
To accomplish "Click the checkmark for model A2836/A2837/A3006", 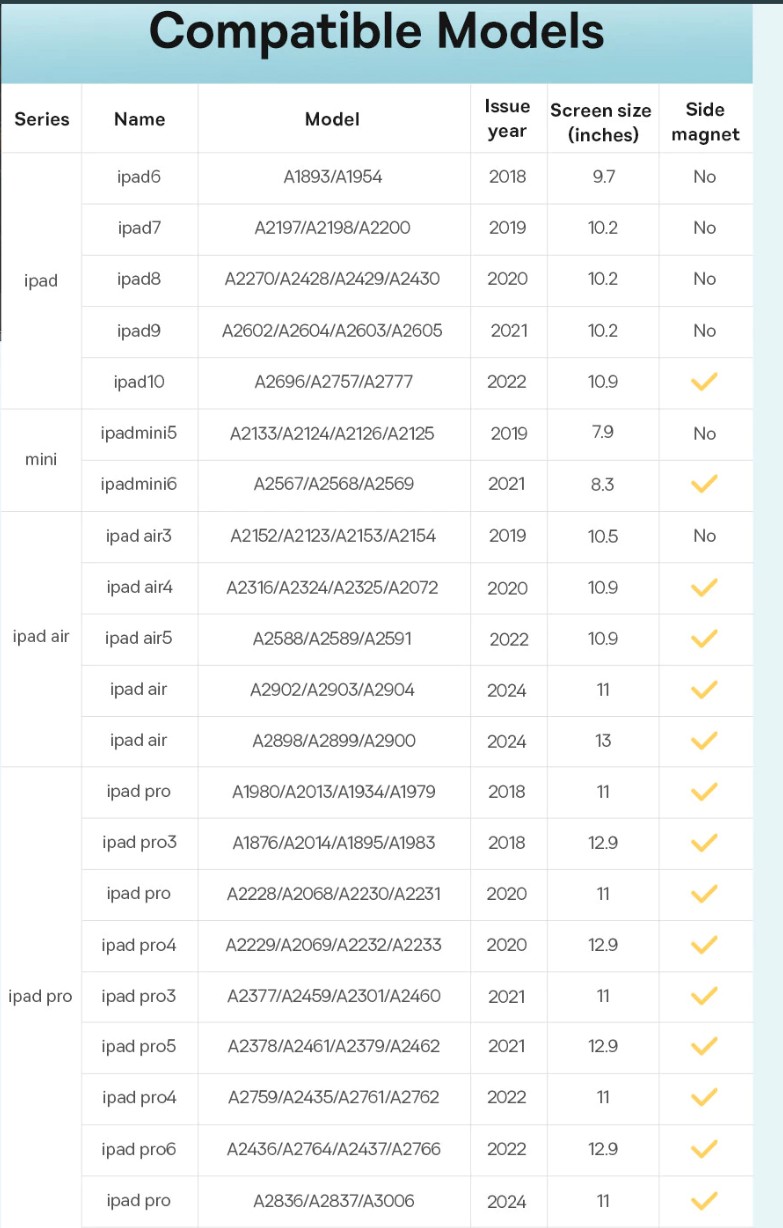I will [x=705, y=1200].
